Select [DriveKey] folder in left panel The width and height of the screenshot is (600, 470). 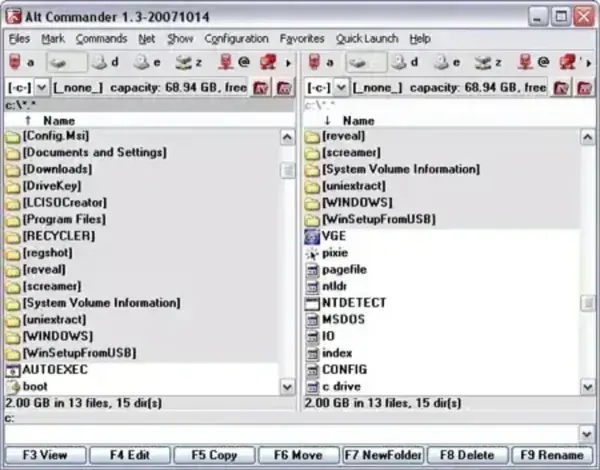point(142,186)
